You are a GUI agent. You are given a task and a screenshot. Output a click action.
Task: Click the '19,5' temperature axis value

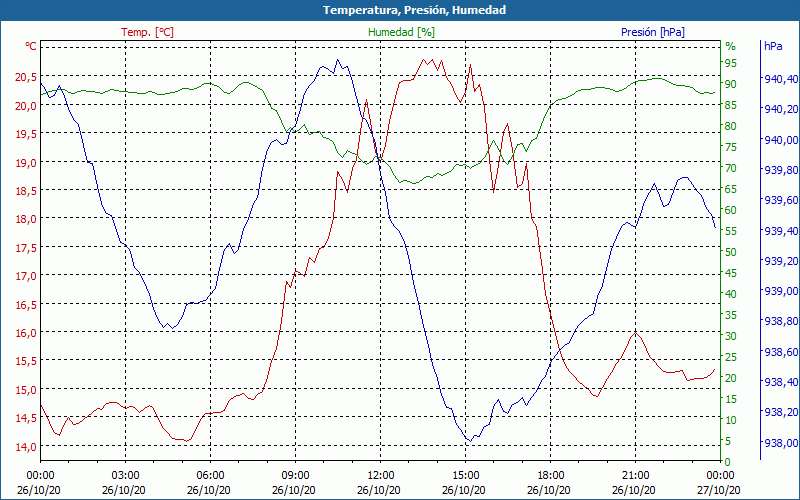[x=26, y=134]
